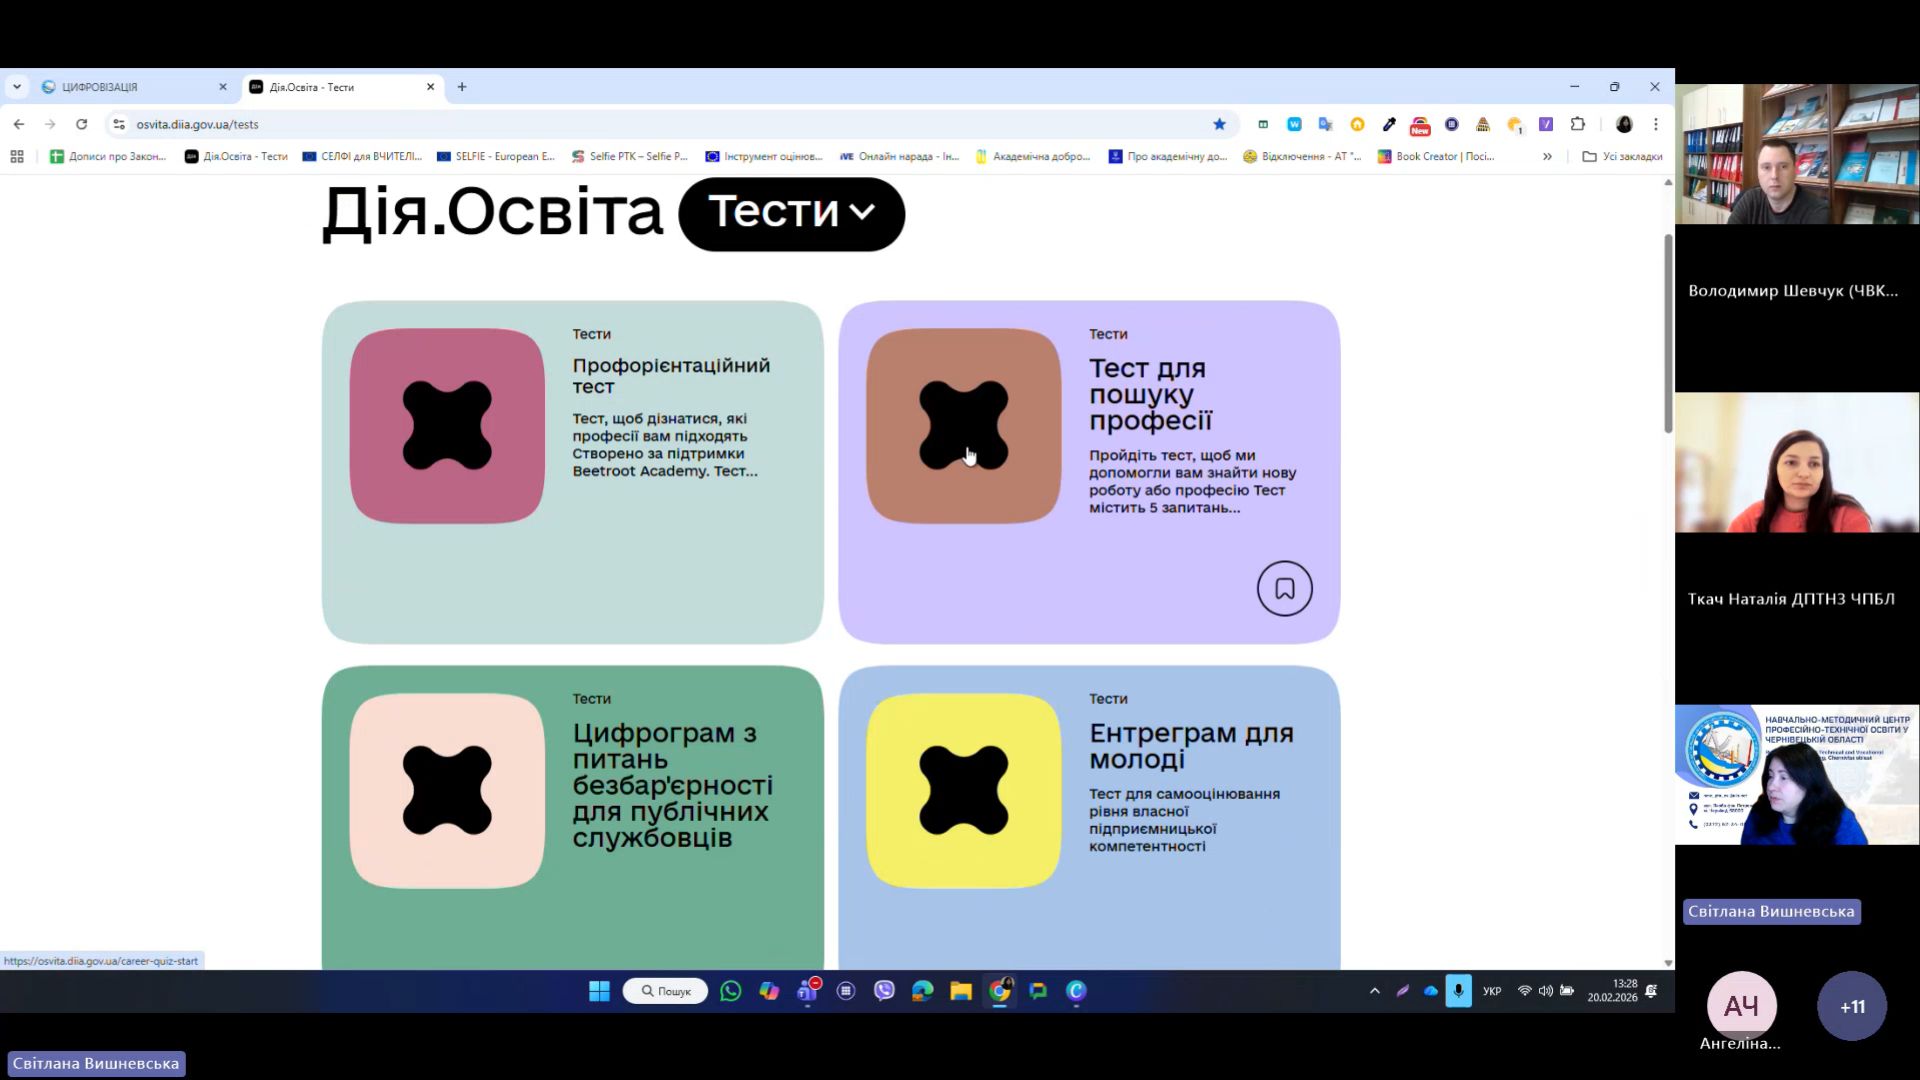Open WhatsApp from the taskbar
This screenshot has height=1080, width=1920.
(x=731, y=991)
